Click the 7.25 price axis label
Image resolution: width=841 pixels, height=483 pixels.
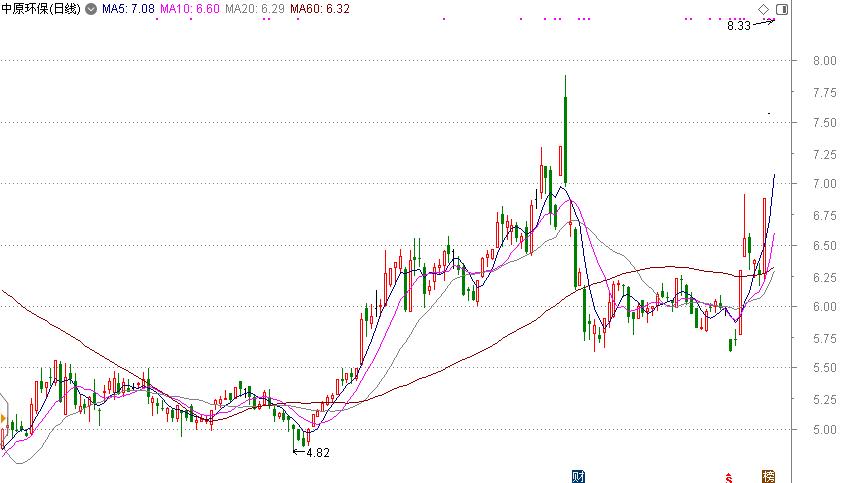click(x=824, y=154)
